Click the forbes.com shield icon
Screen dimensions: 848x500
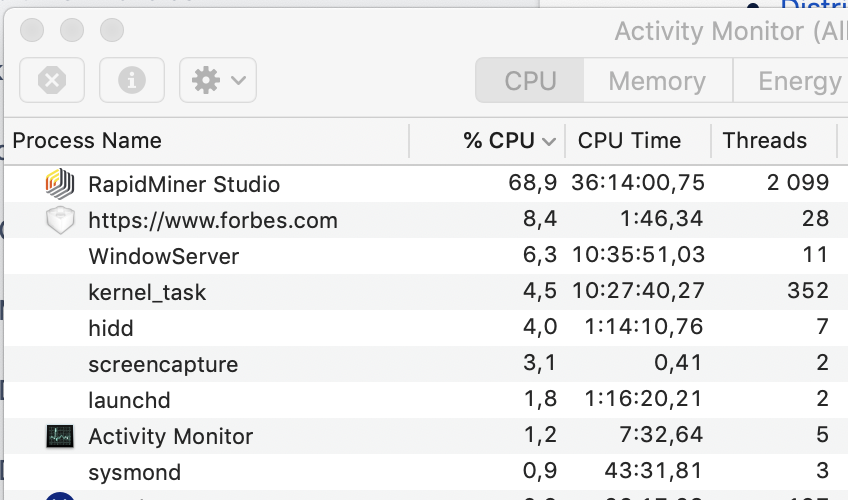pos(60,220)
